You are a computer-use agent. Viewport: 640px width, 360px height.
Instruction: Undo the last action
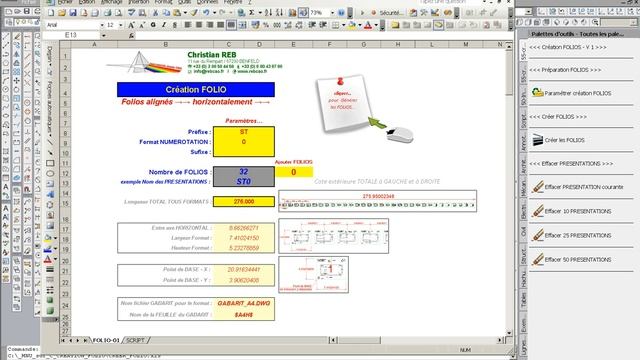(207, 13)
